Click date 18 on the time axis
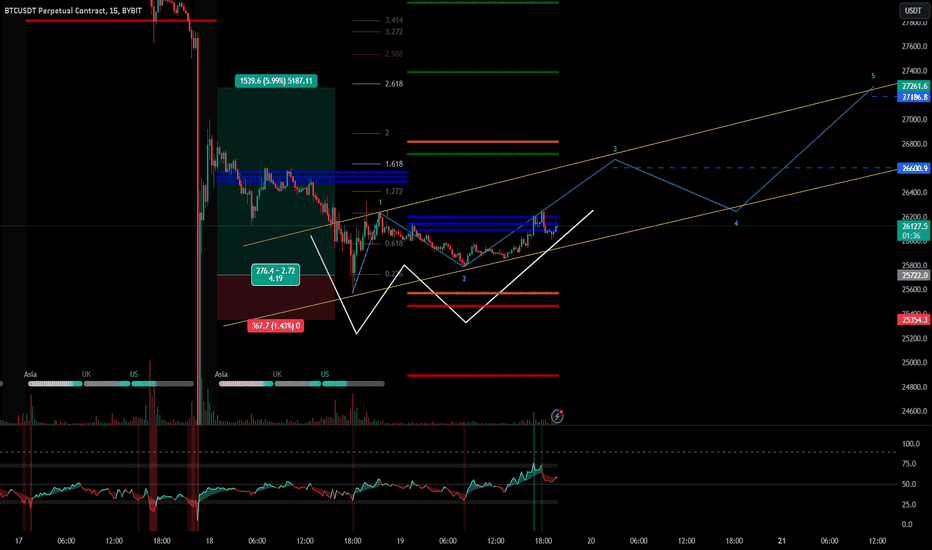932x550 pixels. [209, 541]
